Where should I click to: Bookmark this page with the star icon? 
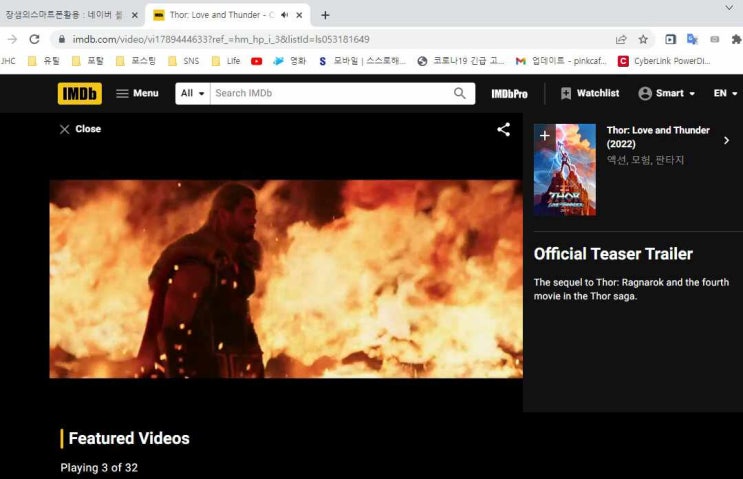coord(643,39)
